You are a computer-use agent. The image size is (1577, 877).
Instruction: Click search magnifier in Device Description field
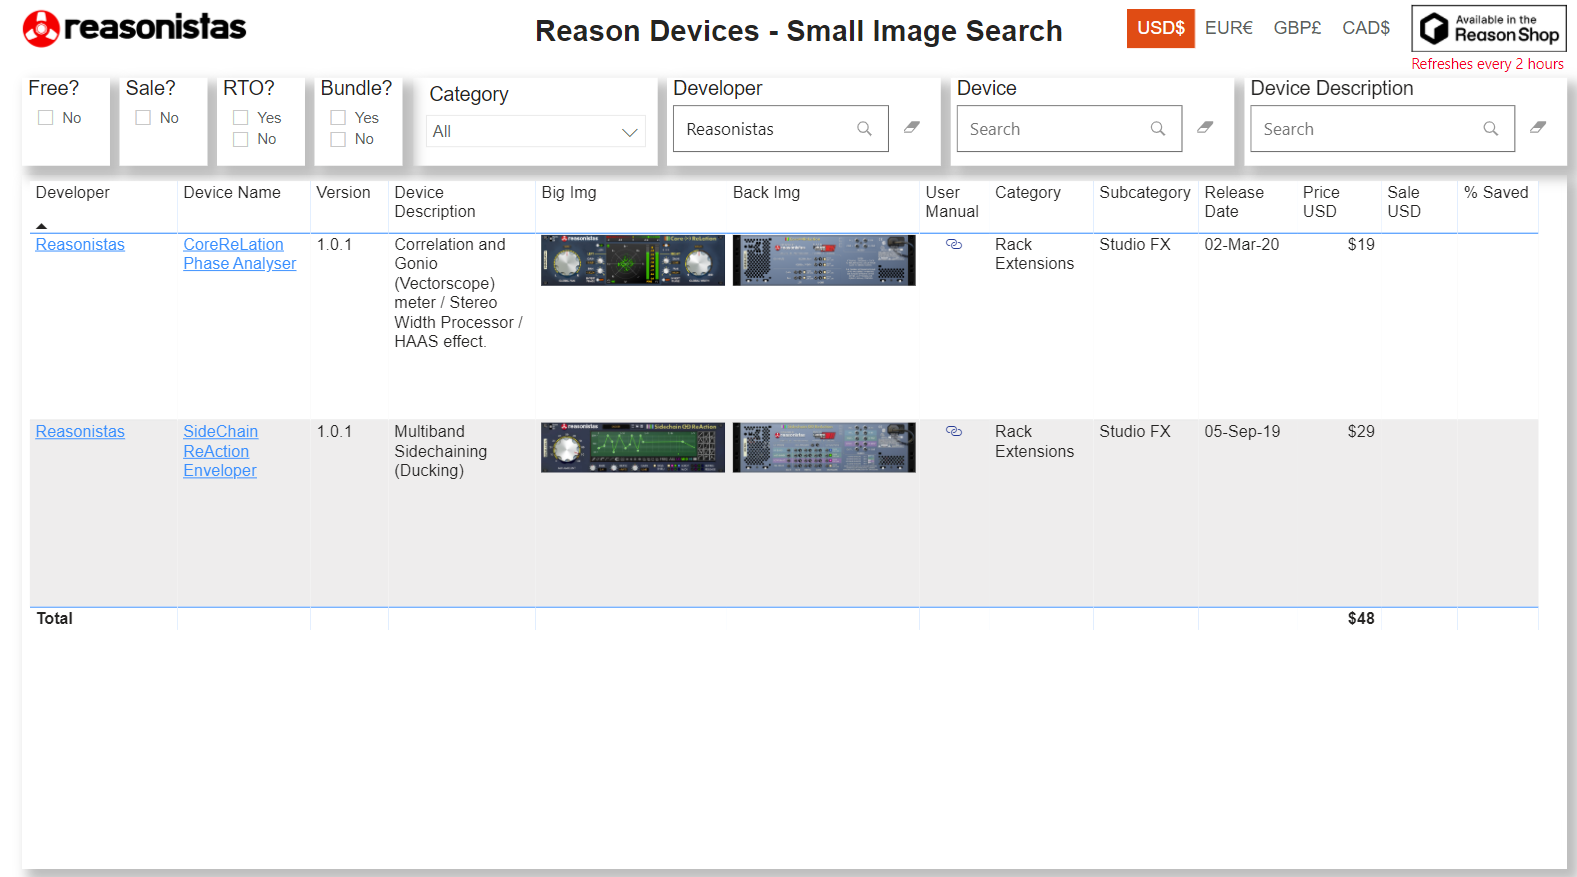[1491, 129]
